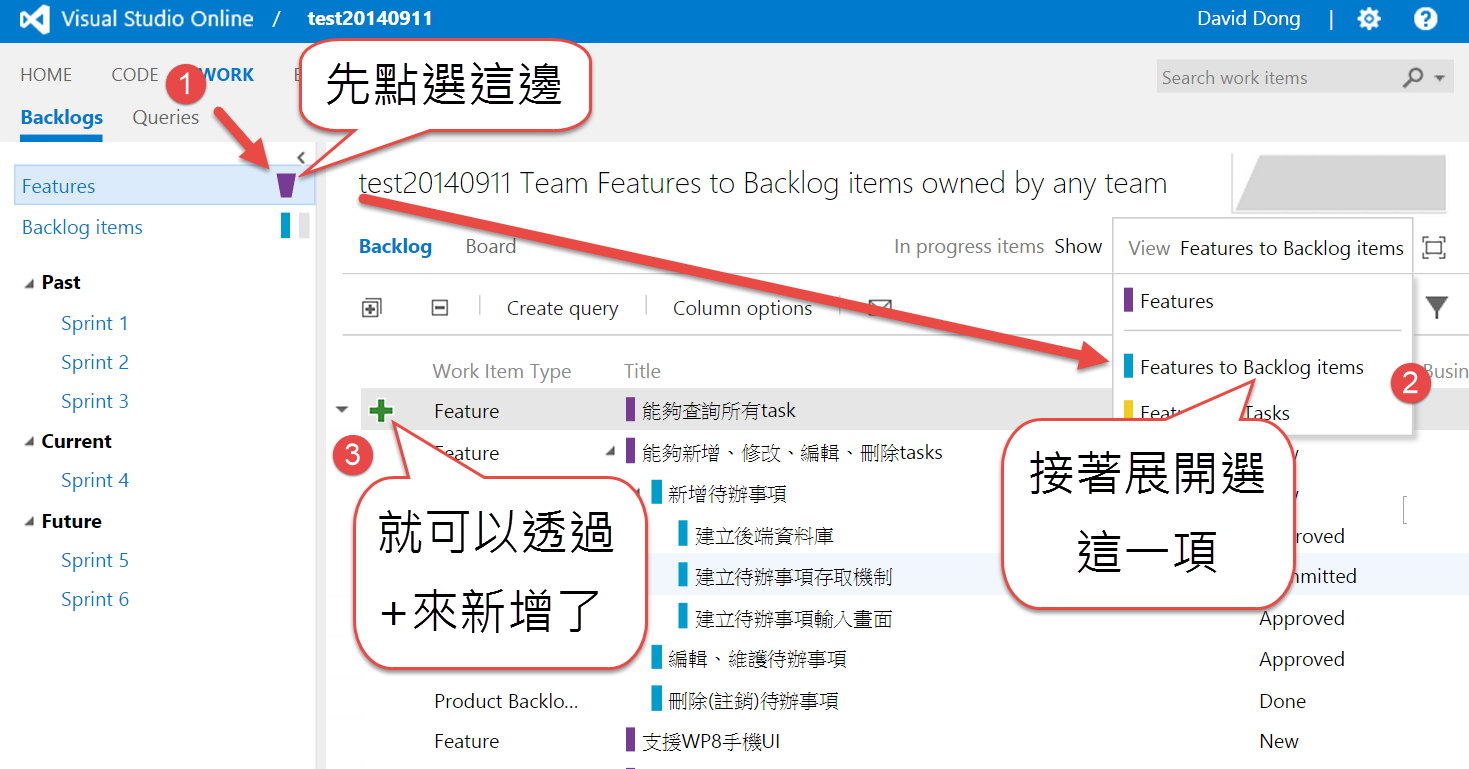
Task: Click the purple Features color indicator
Action: pos(286,185)
